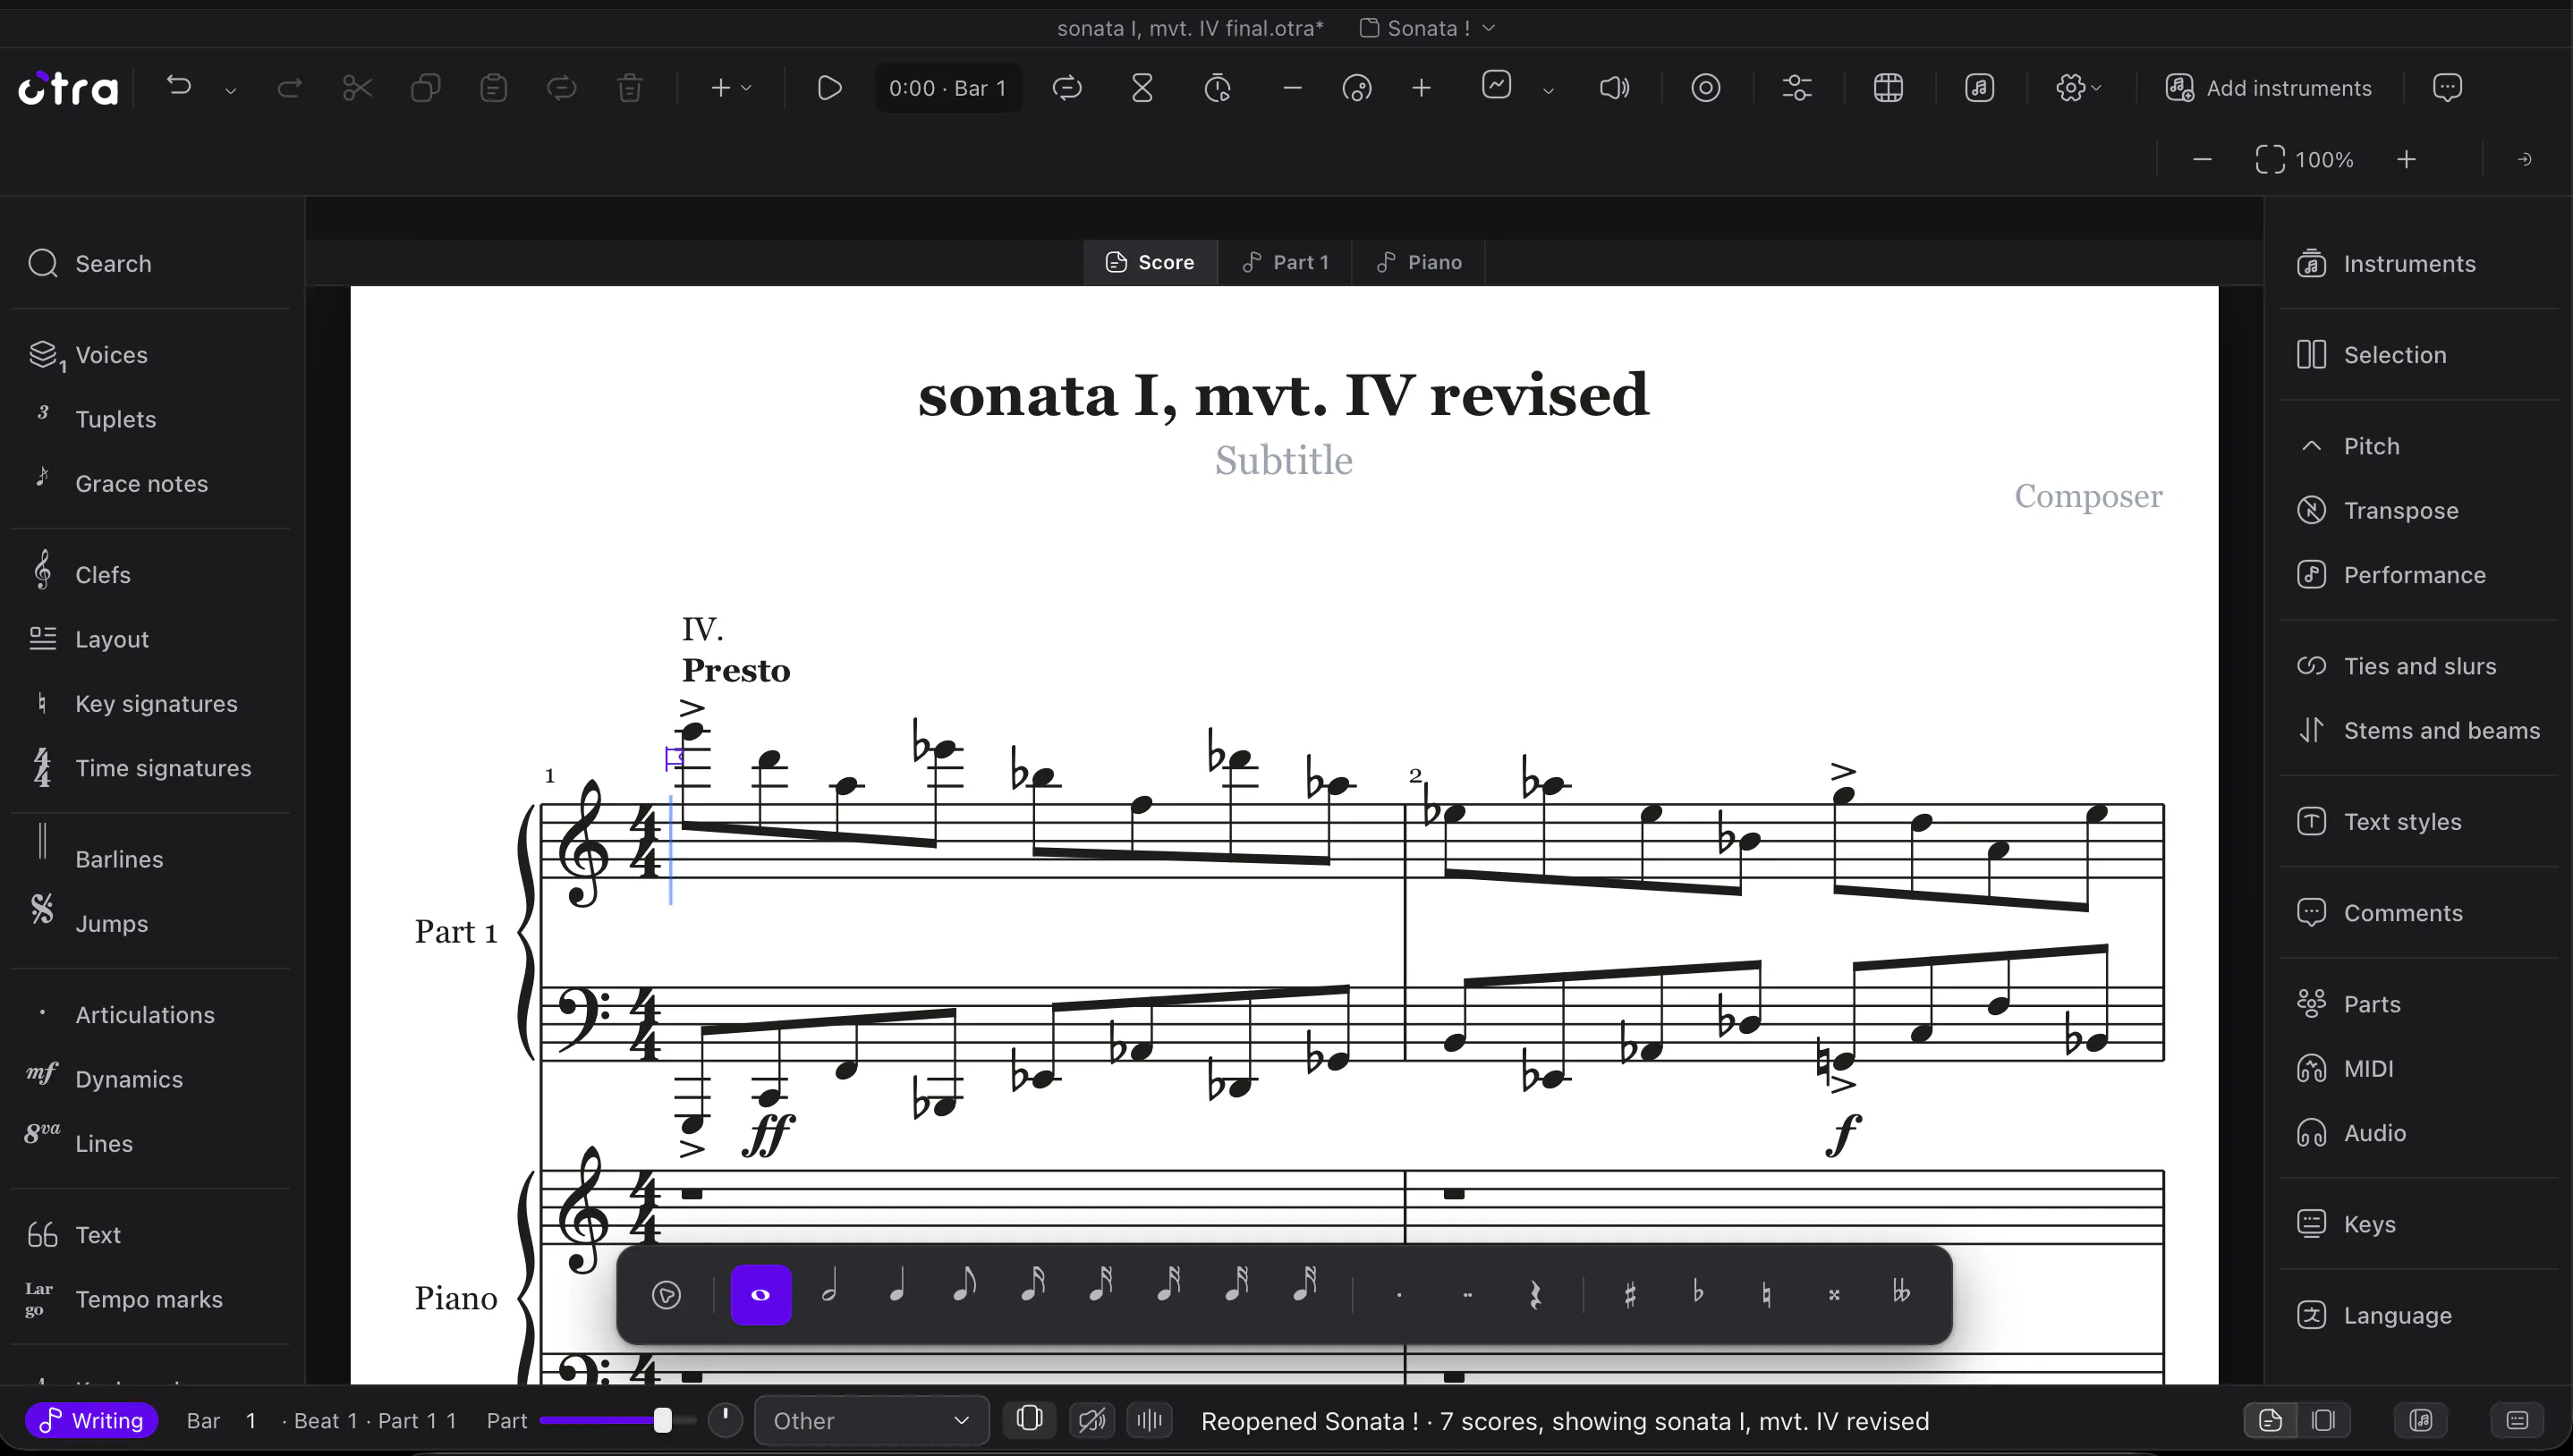Open the Sonata ! project dropdown
Screen dimensions: 2573x1456
coord(1427,28)
